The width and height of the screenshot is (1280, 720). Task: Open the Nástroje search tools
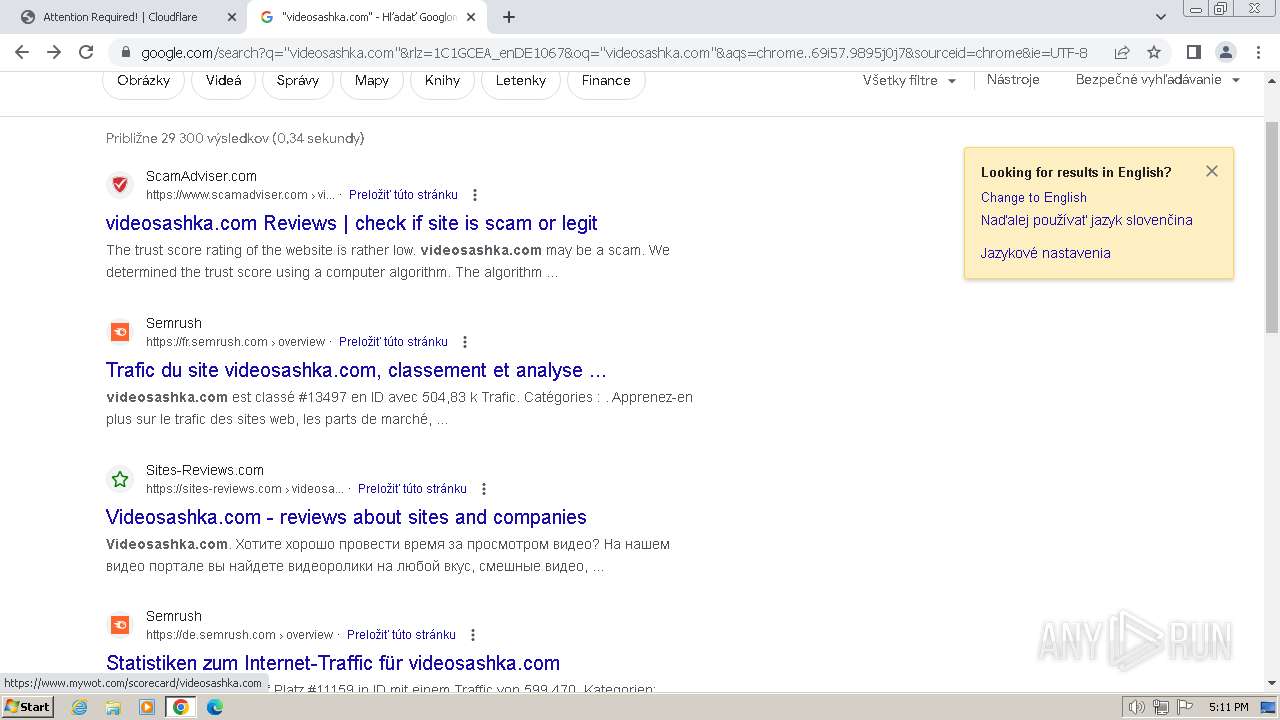click(x=1013, y=80)
